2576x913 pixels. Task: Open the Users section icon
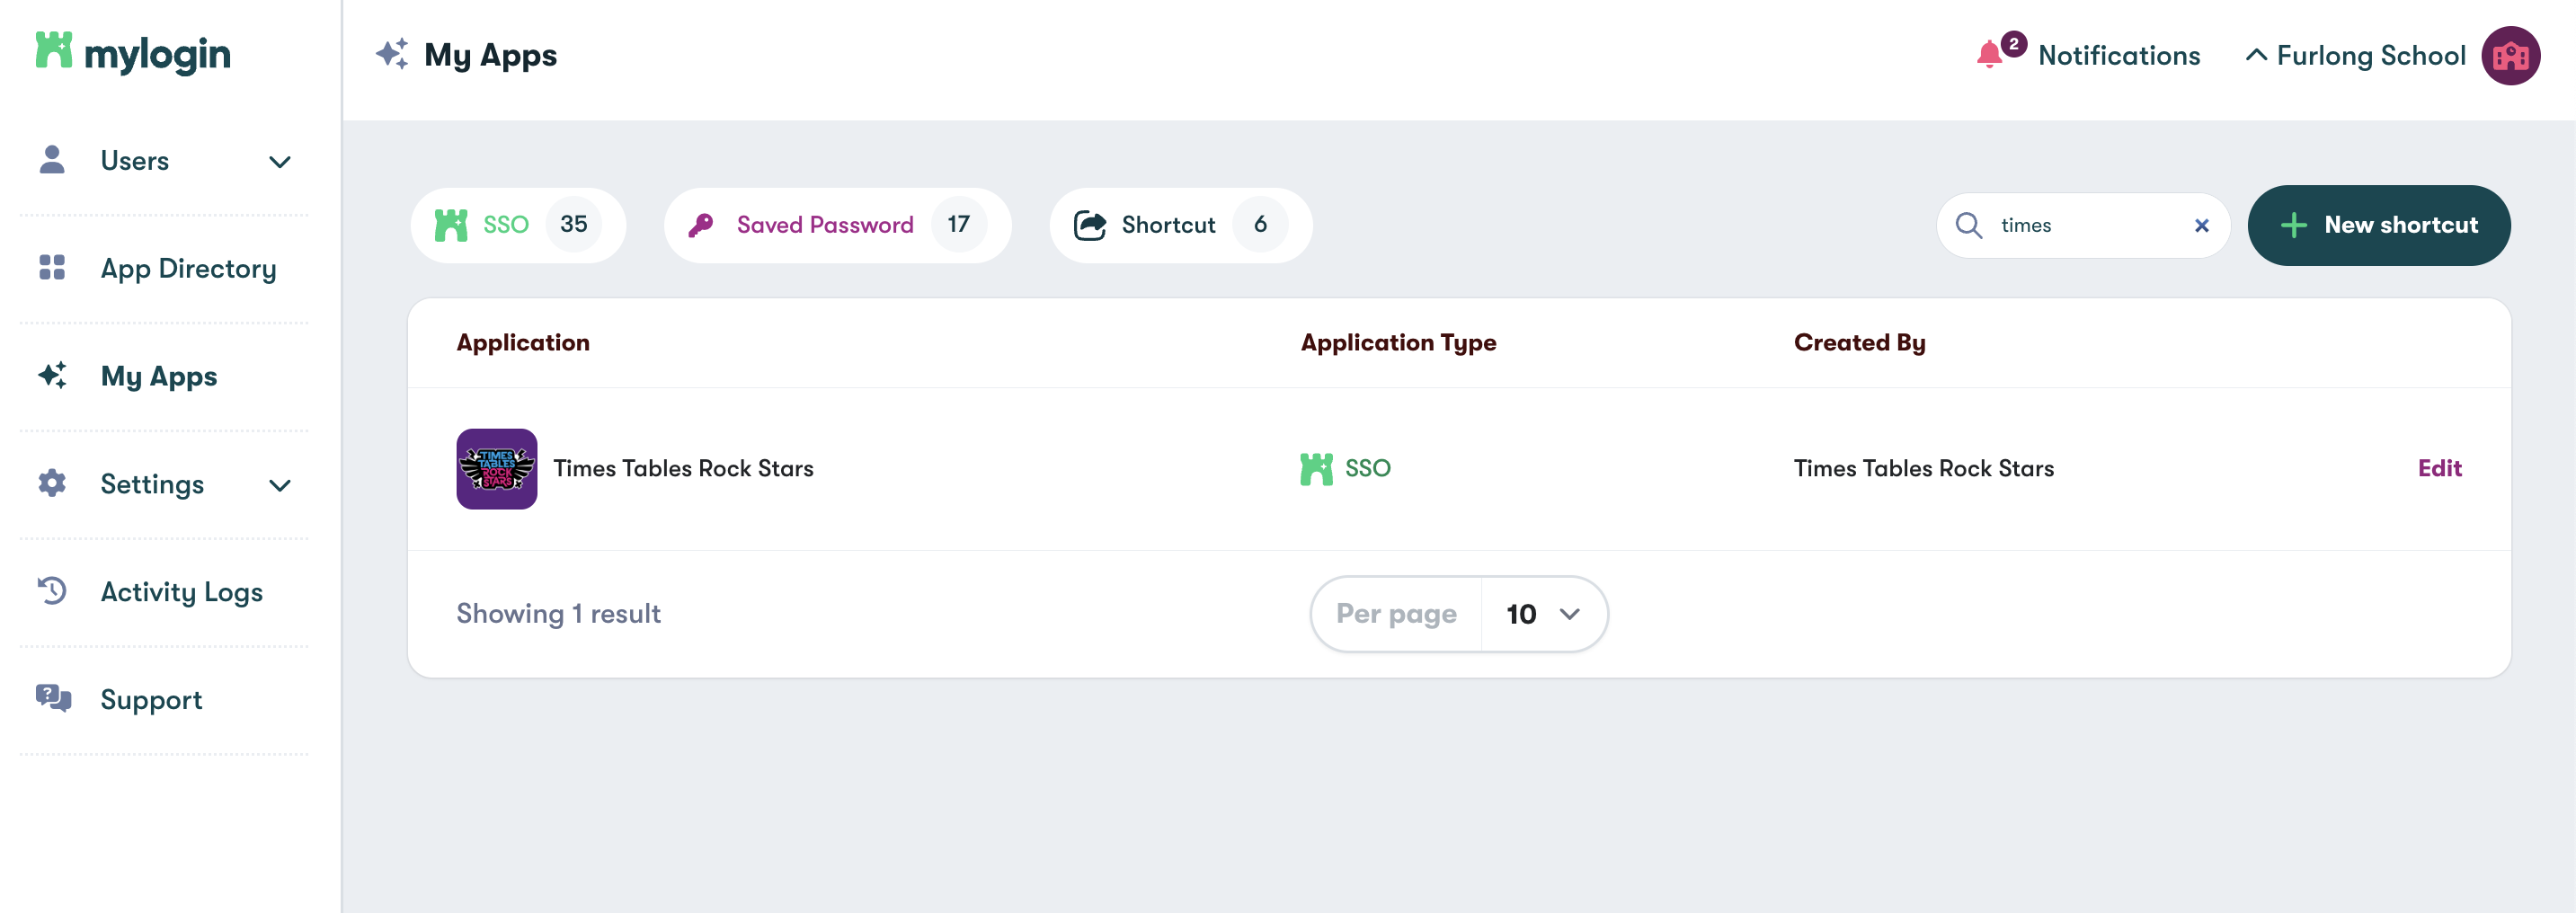tap(51, 159)
